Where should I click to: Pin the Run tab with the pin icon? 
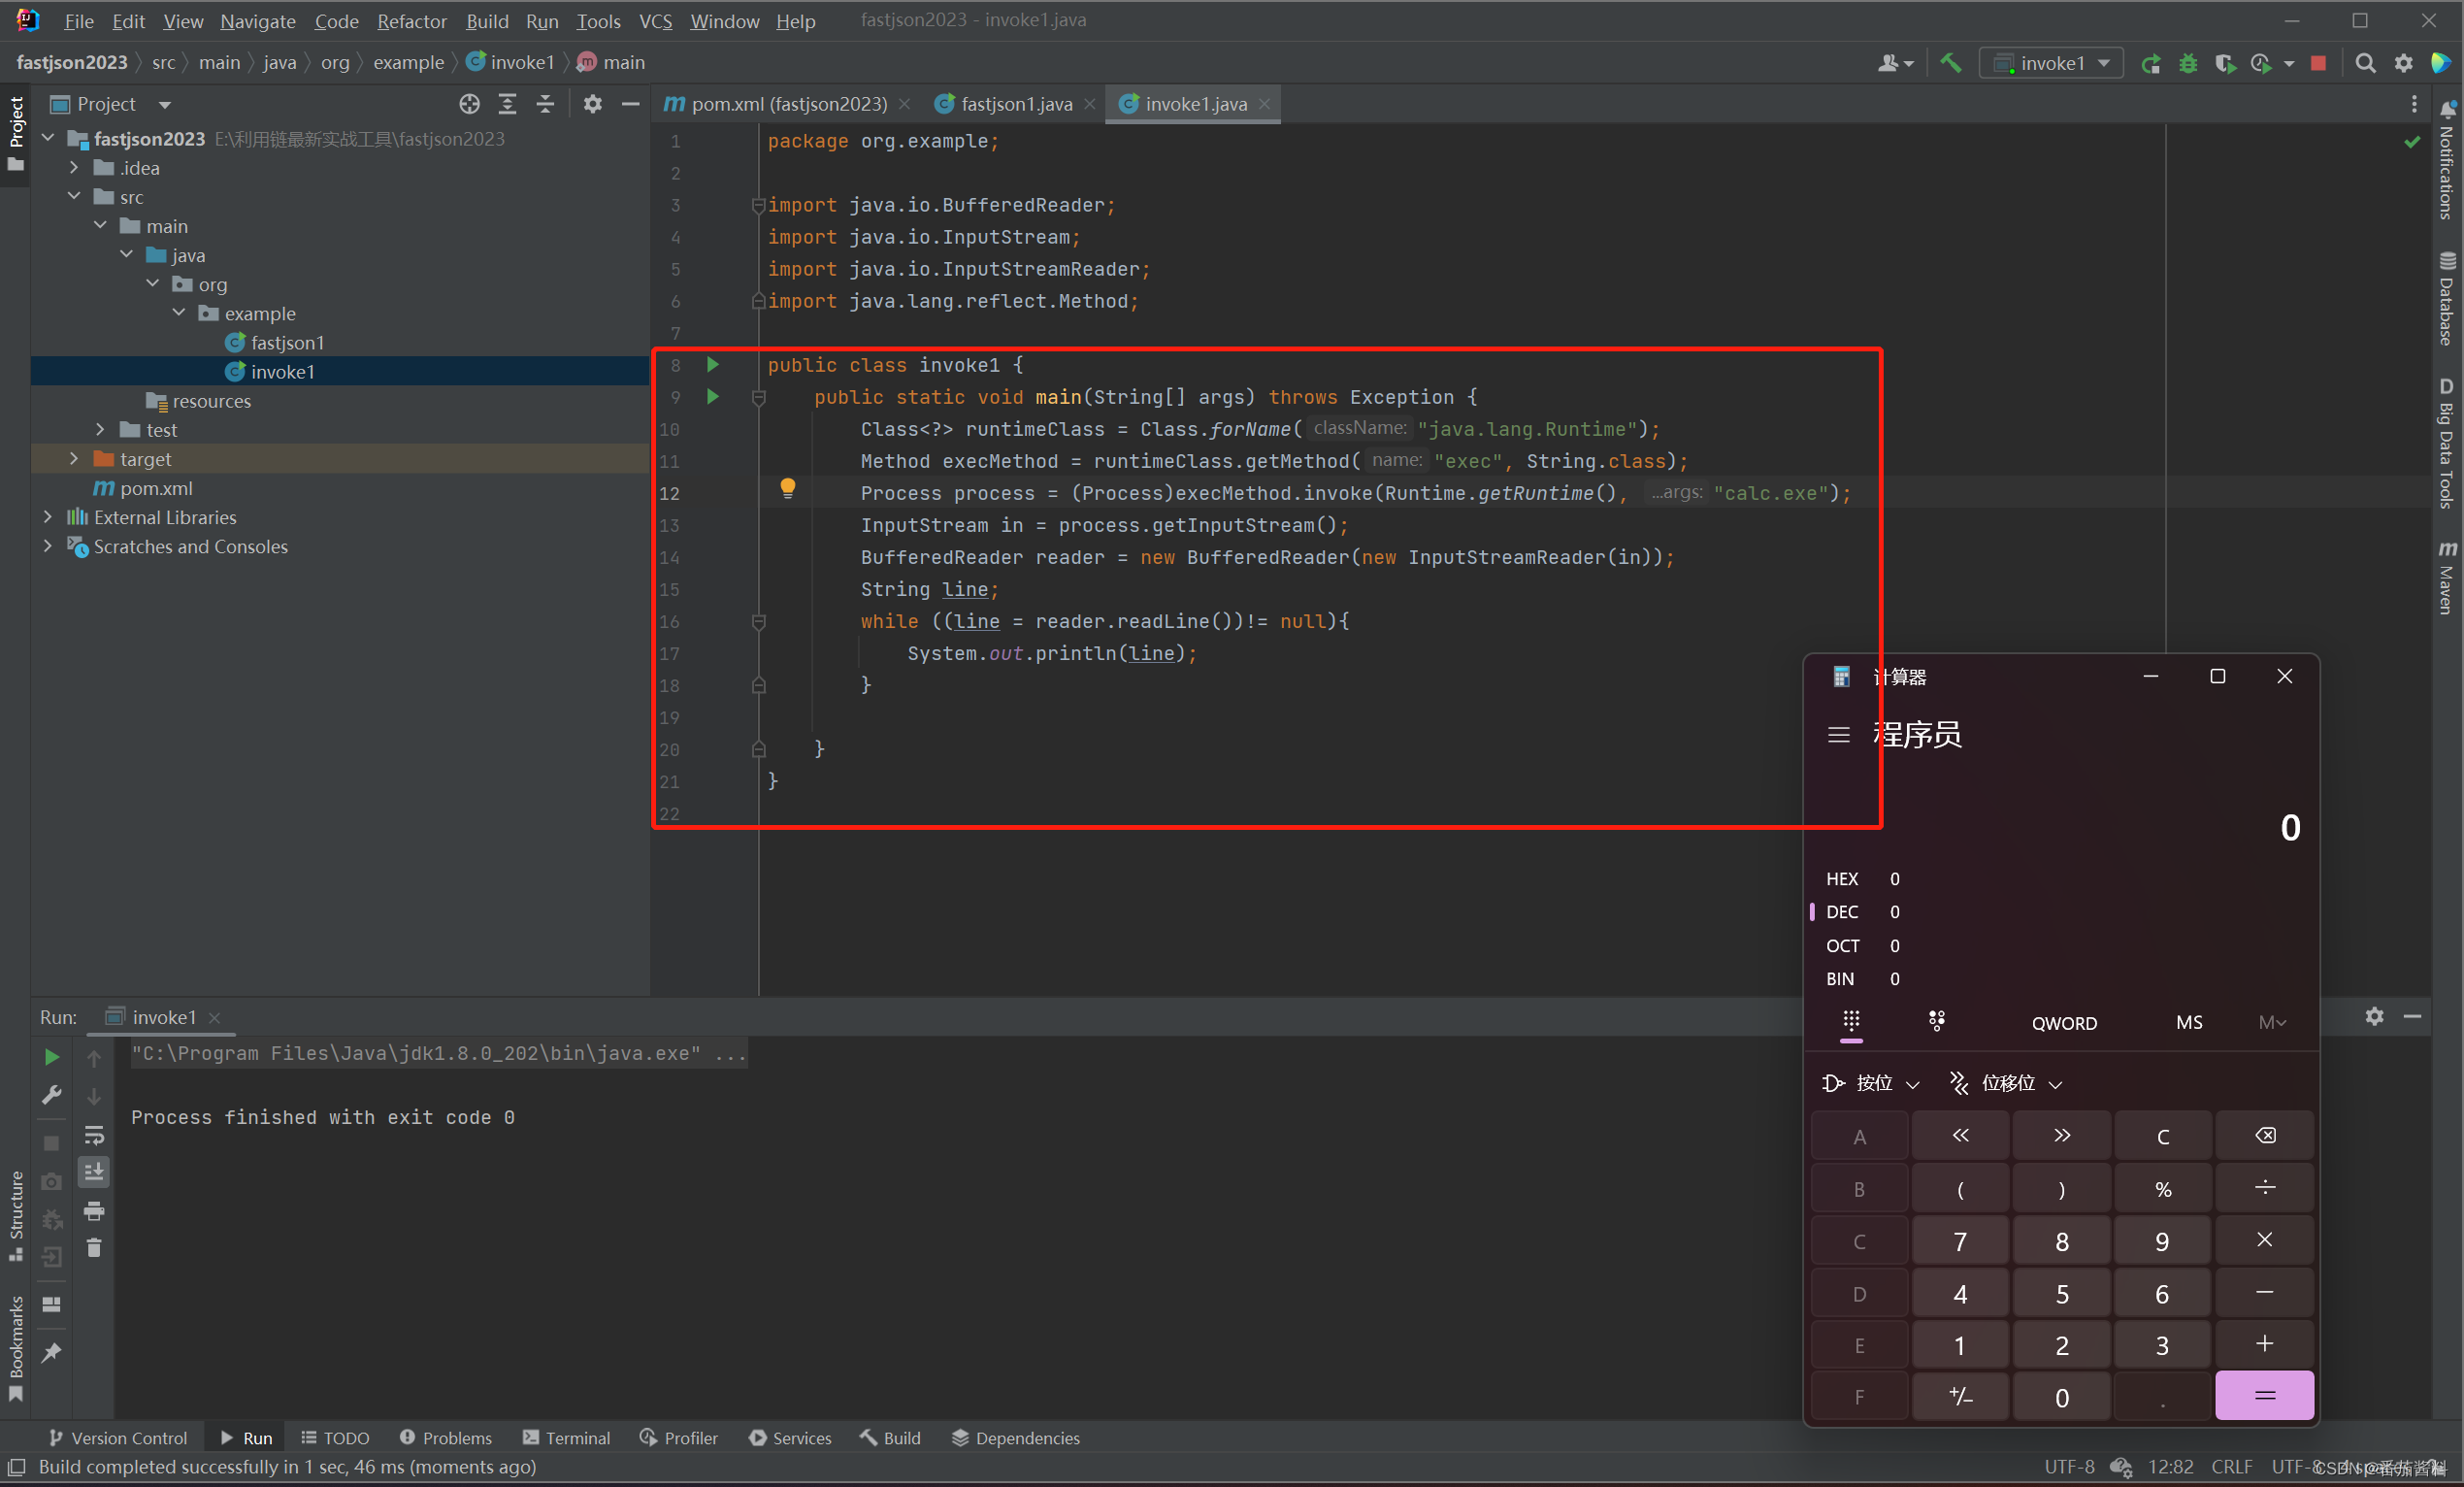[51, 1353]
